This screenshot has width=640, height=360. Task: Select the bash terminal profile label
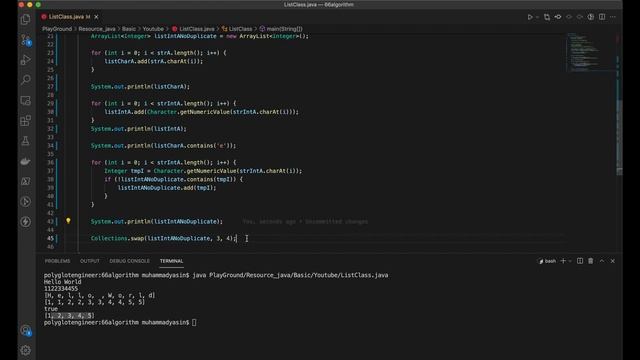(x=547, y=261)
